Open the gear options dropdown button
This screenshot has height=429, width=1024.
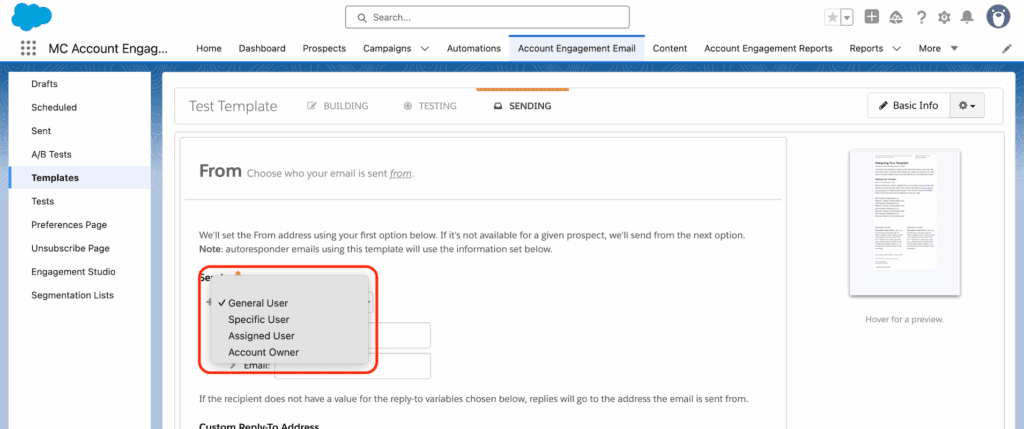click(967, 105)
